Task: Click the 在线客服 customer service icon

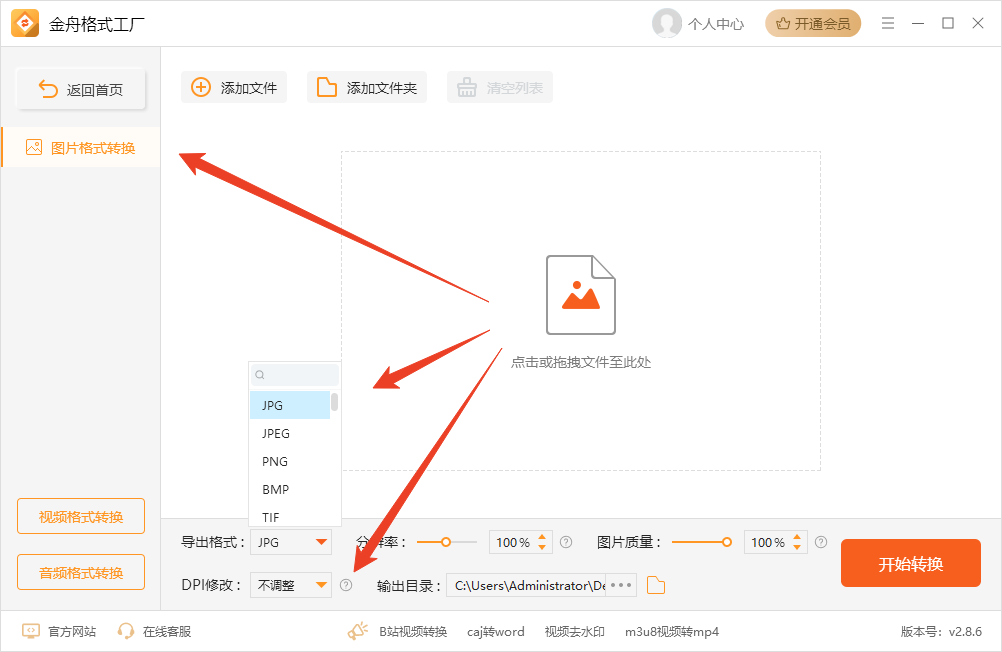Action: pos(126,631)
